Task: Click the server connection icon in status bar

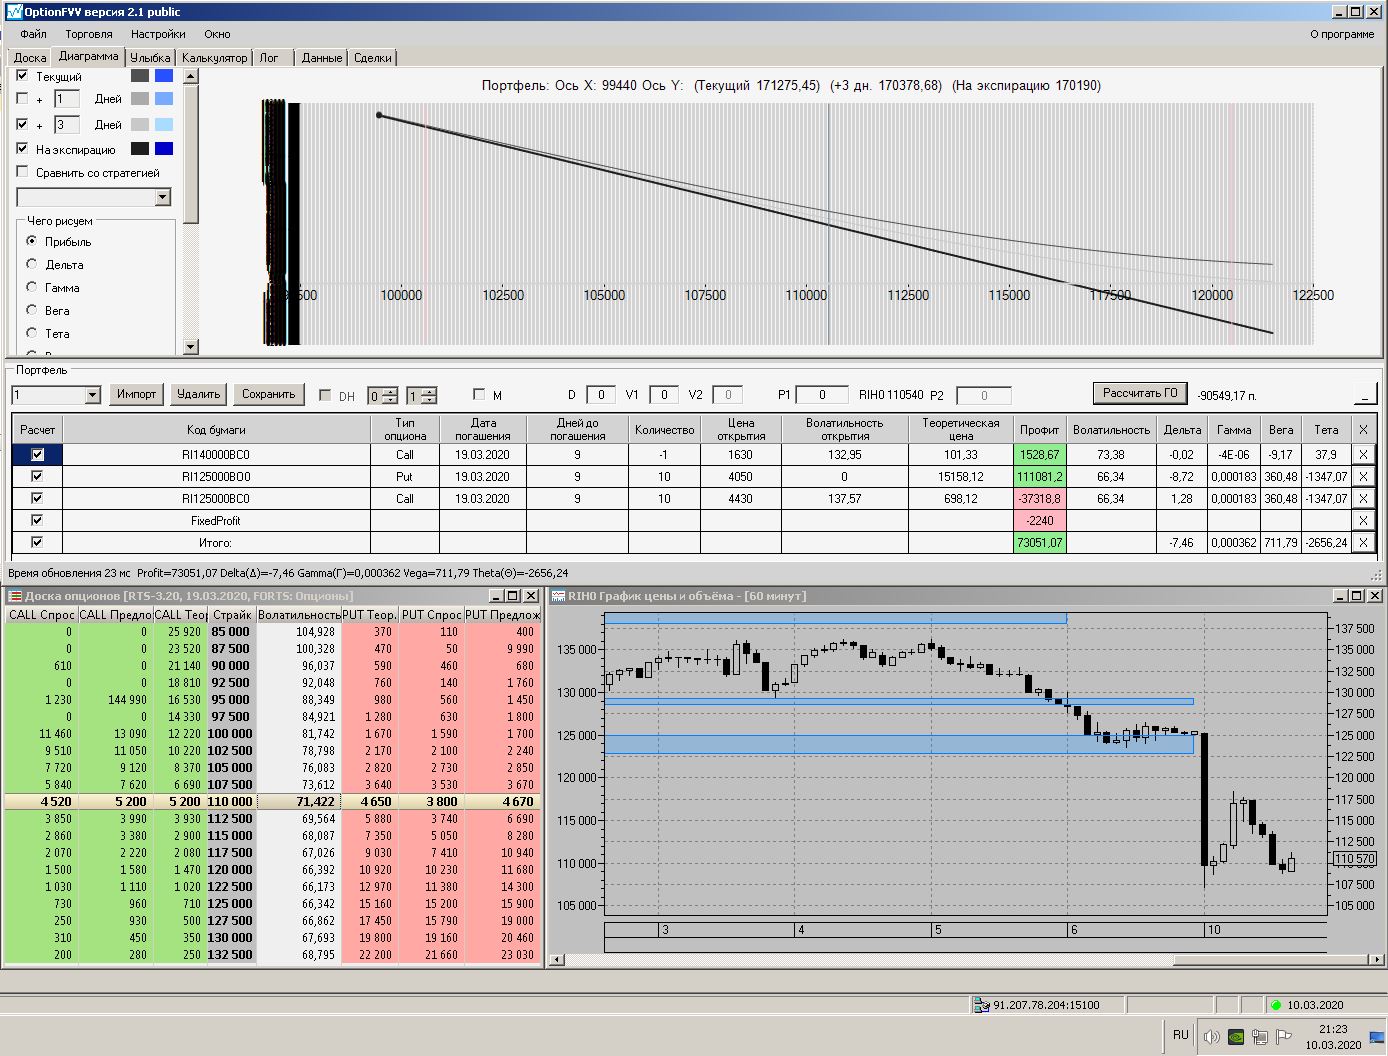Action: 982,1005
